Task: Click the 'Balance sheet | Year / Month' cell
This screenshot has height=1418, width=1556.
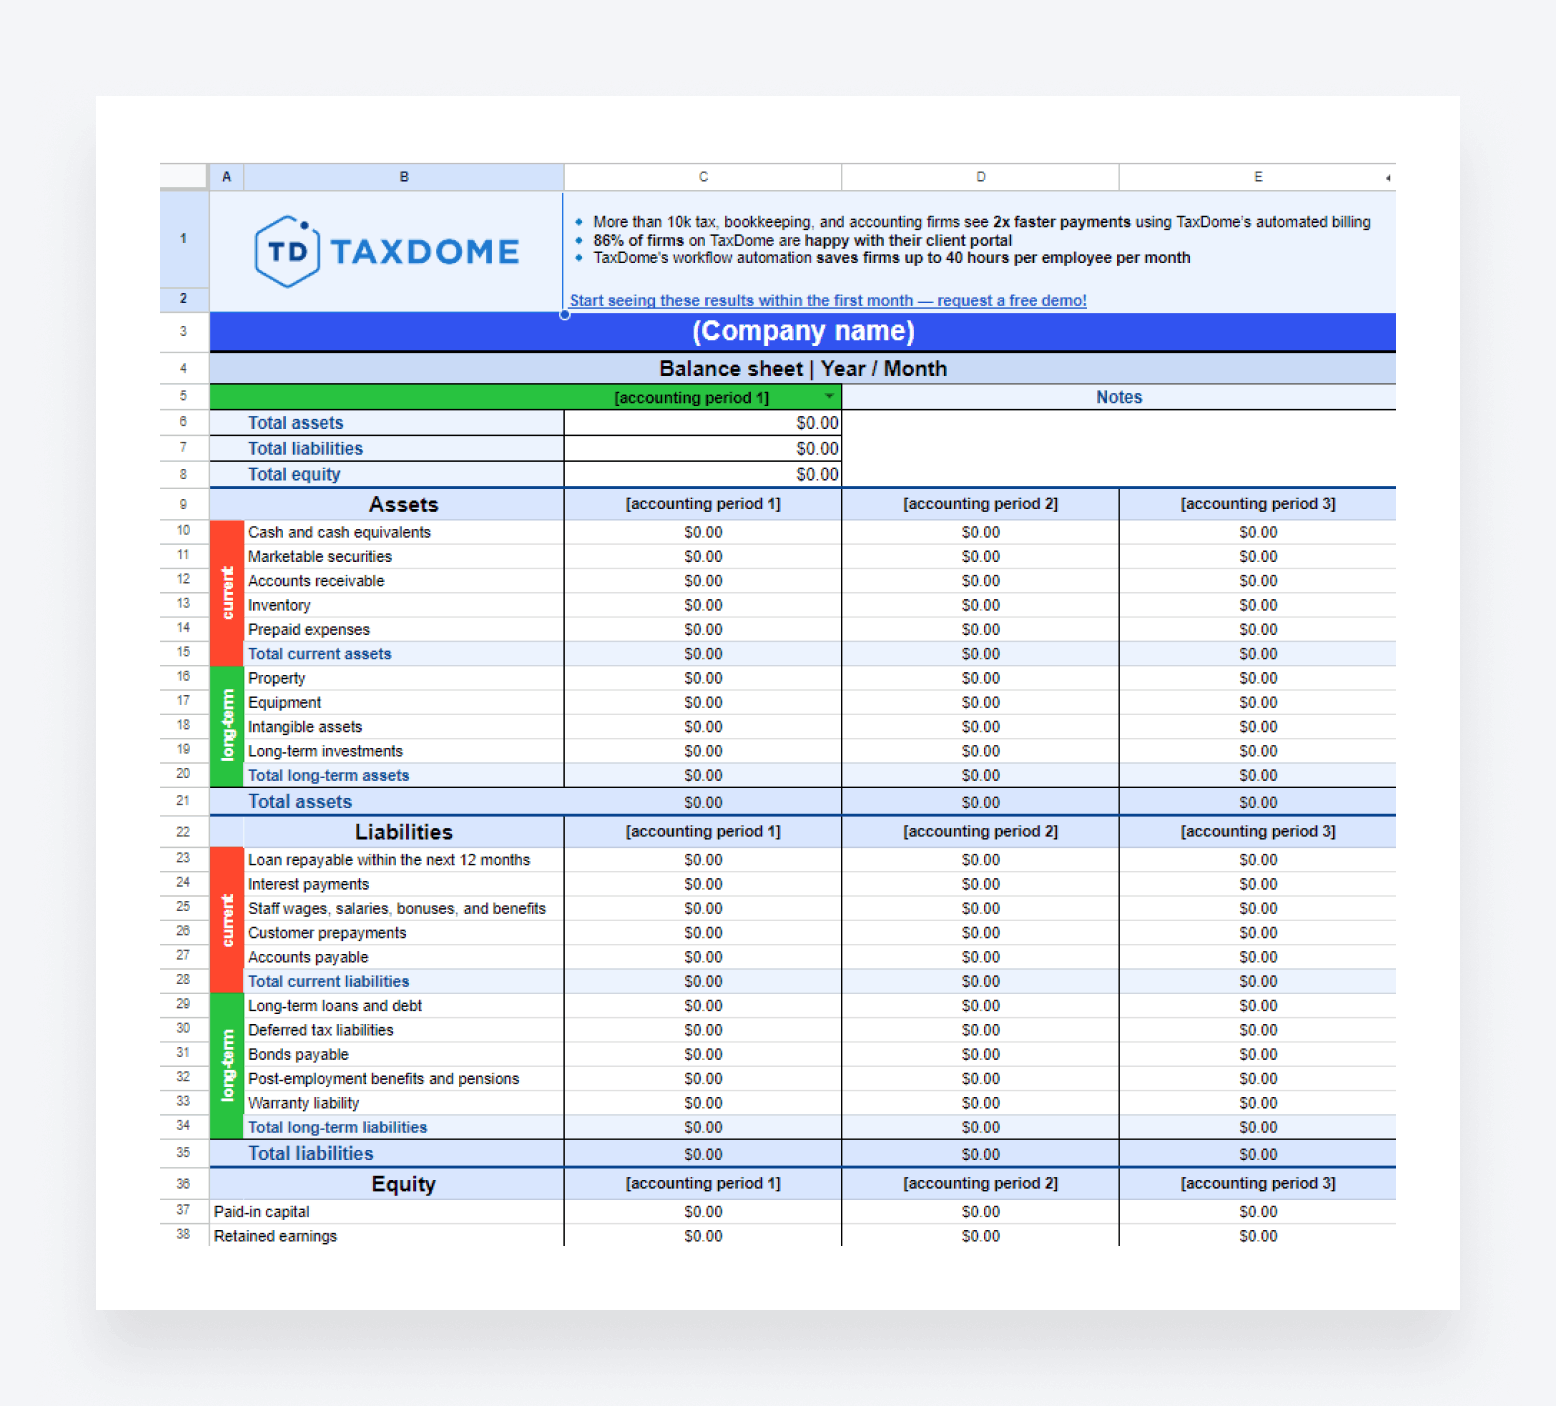Action: [x=803, y=368]
